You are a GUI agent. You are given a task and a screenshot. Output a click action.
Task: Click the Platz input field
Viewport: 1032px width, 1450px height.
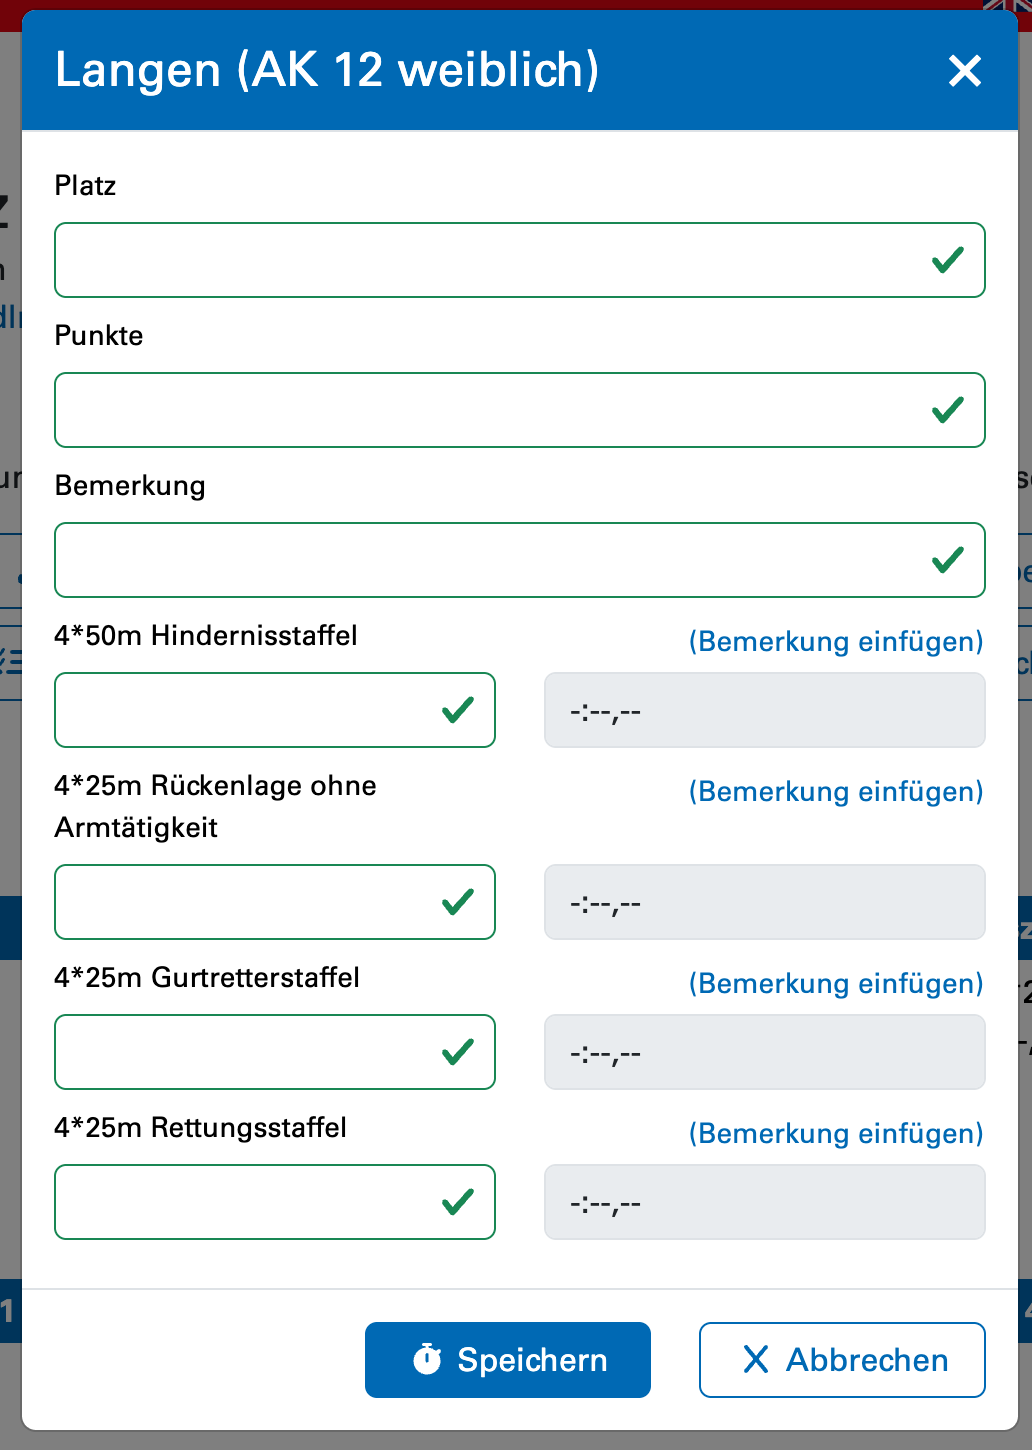coord(490,260)
